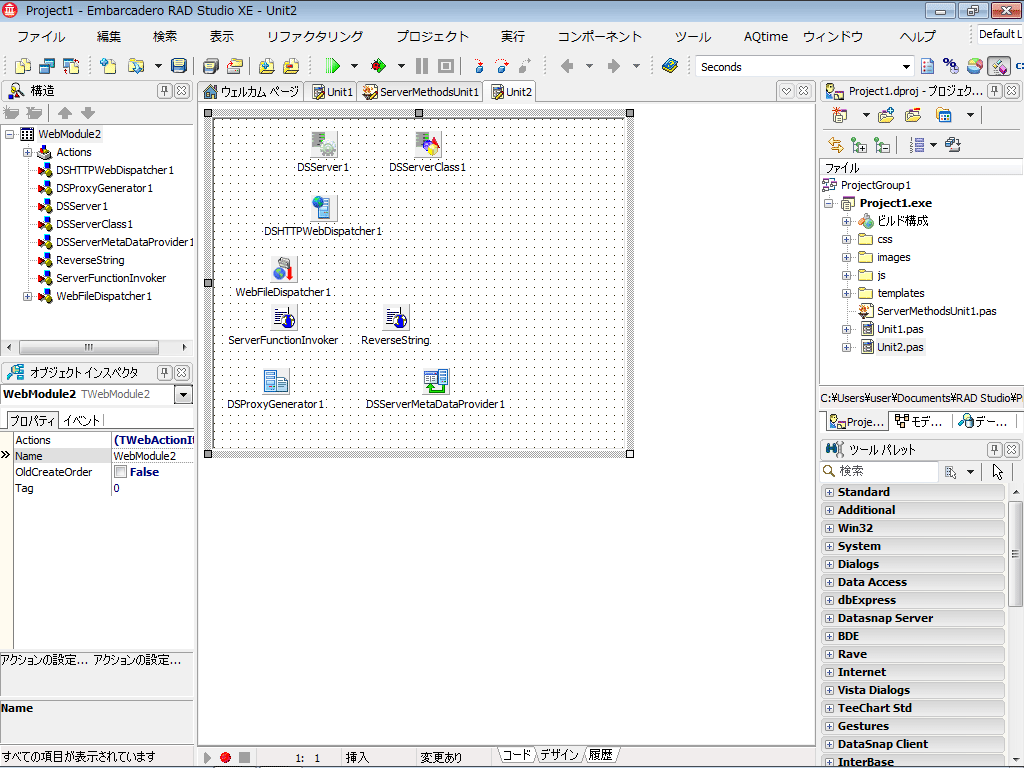Open the リファクタリング menu
The width and height of the screenshot is (1024, 768).
[x=315, y=37]
